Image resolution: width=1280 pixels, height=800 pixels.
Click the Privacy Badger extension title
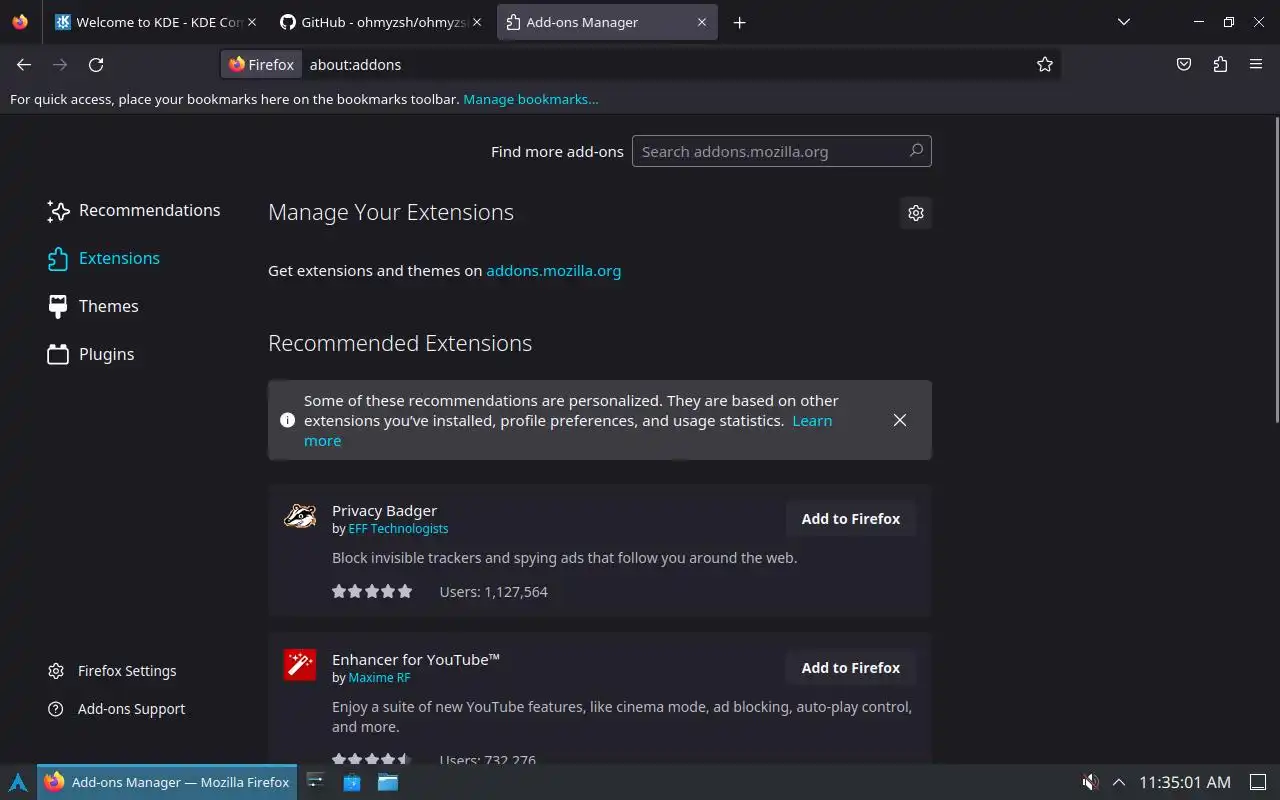pyautogui.click(x=384, y=510)
